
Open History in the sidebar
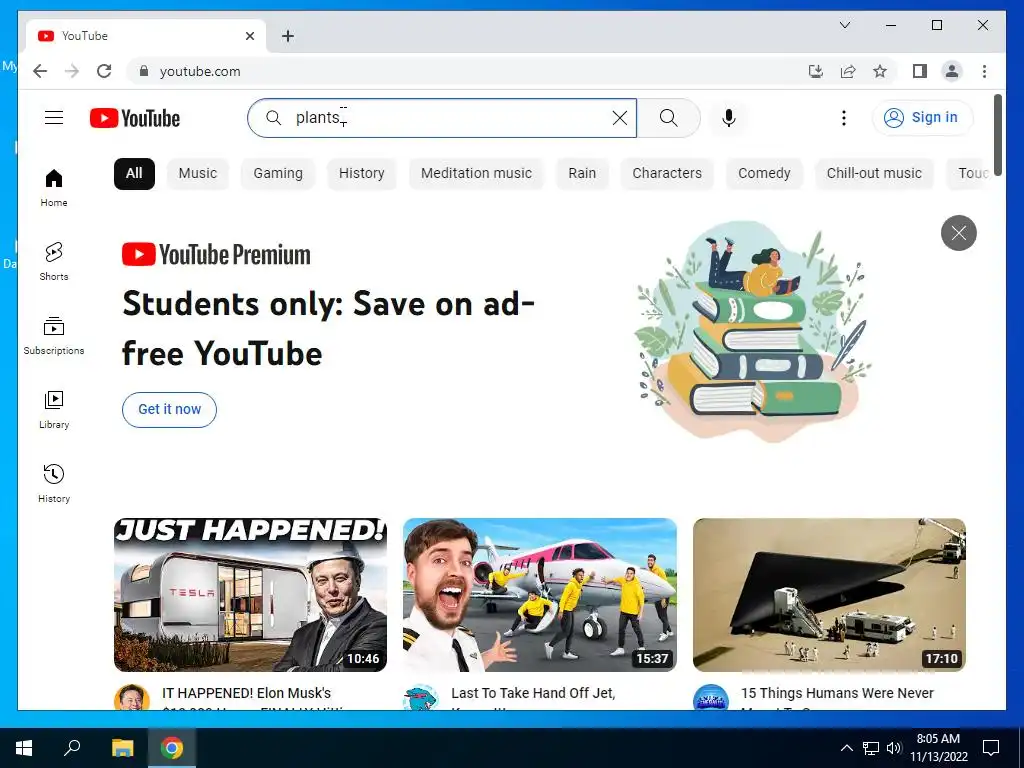pos(54,483)
